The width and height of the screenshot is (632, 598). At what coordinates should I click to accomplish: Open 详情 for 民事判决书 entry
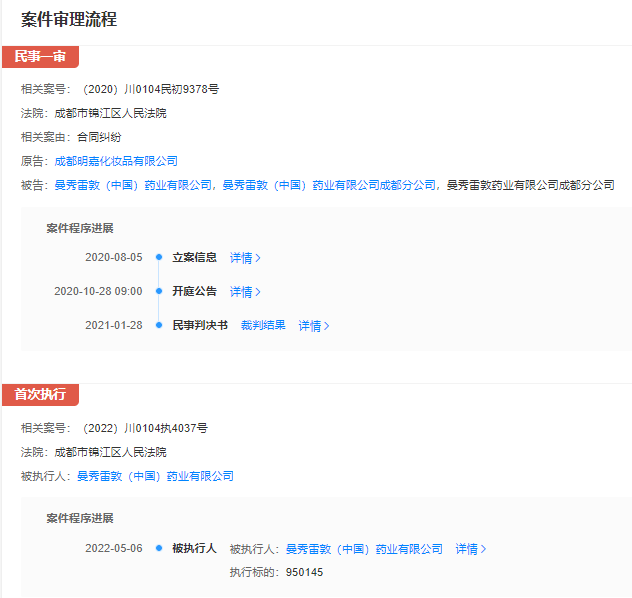click(x=314, y=326)
